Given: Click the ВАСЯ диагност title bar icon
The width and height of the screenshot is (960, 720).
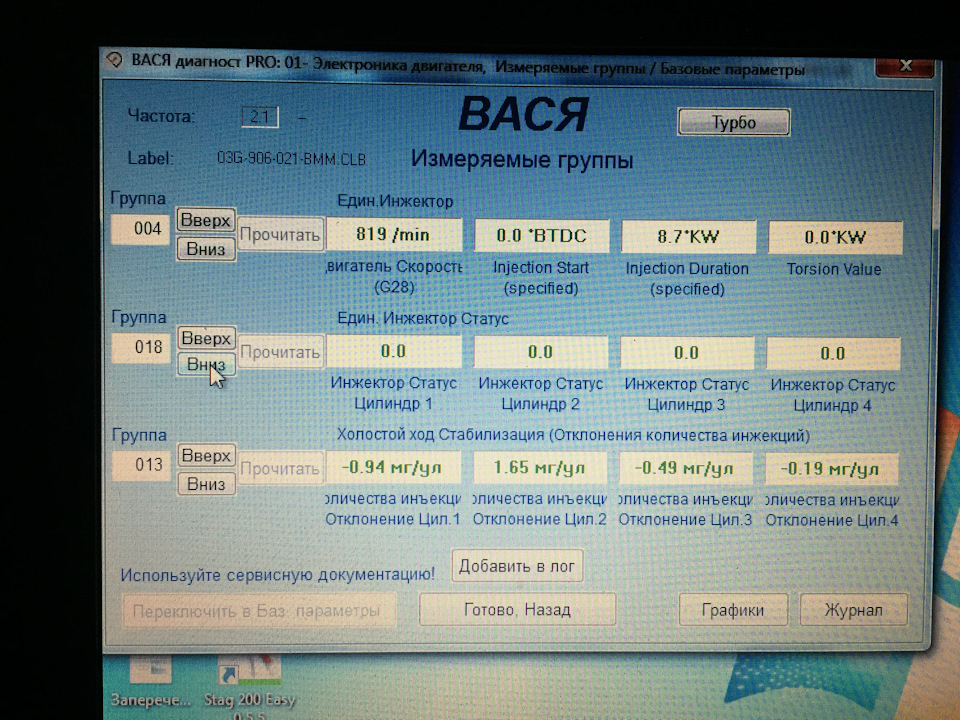Looking at the screenshot, I should 114,59.
